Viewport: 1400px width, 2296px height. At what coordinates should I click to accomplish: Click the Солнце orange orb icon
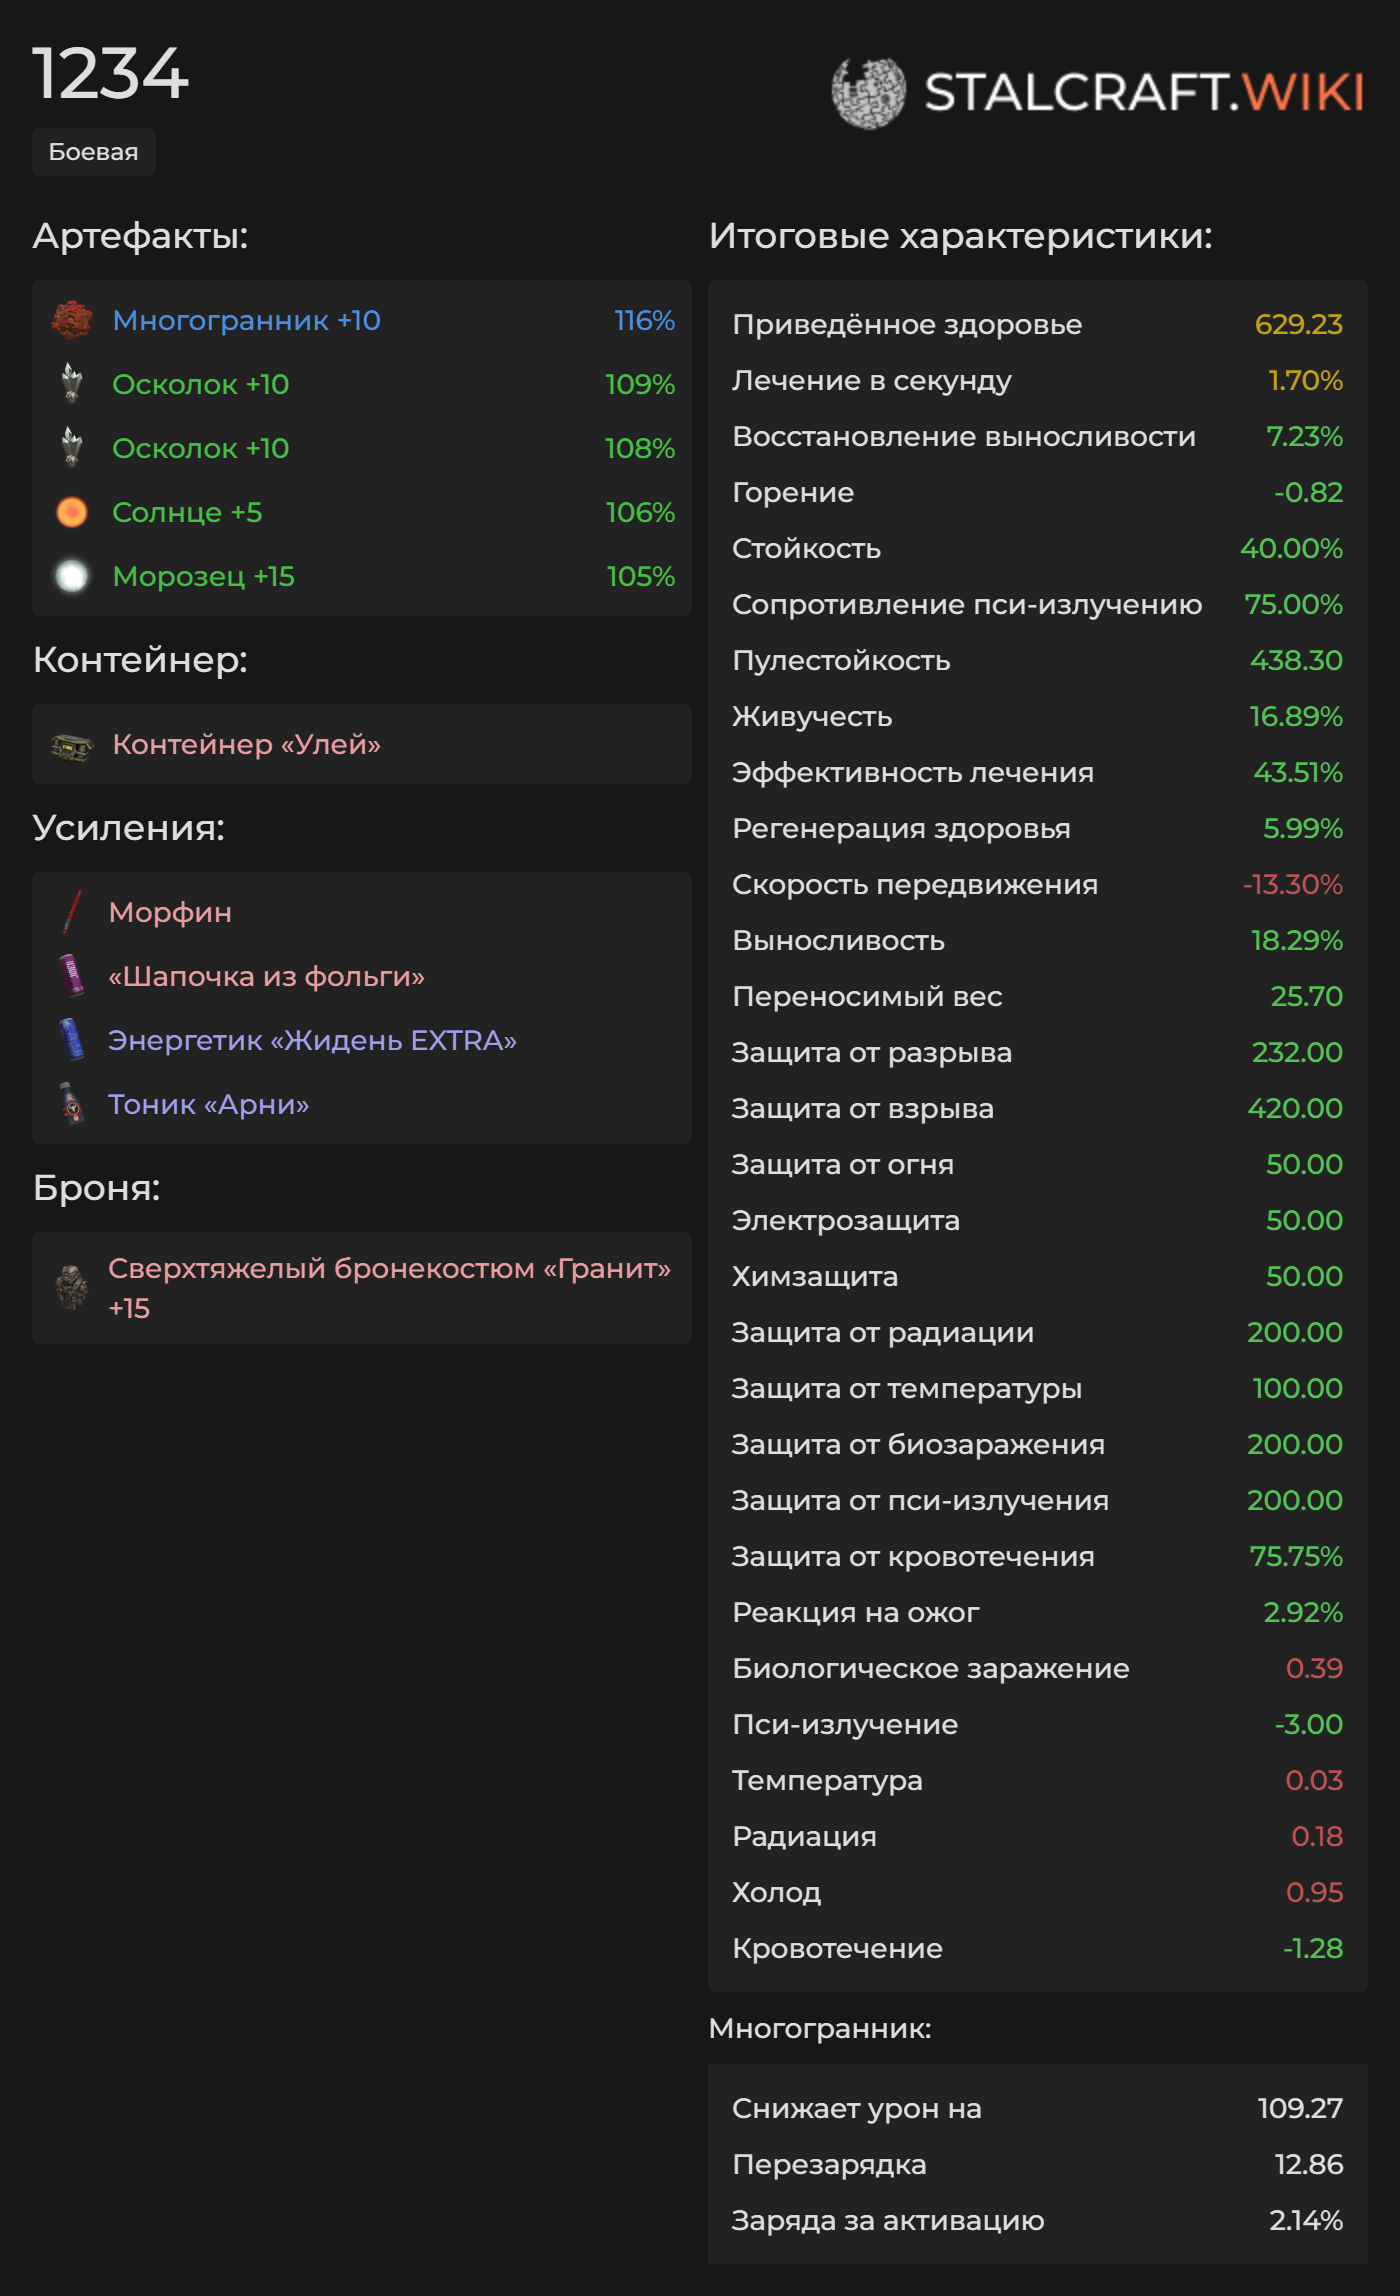coord(72,512)
